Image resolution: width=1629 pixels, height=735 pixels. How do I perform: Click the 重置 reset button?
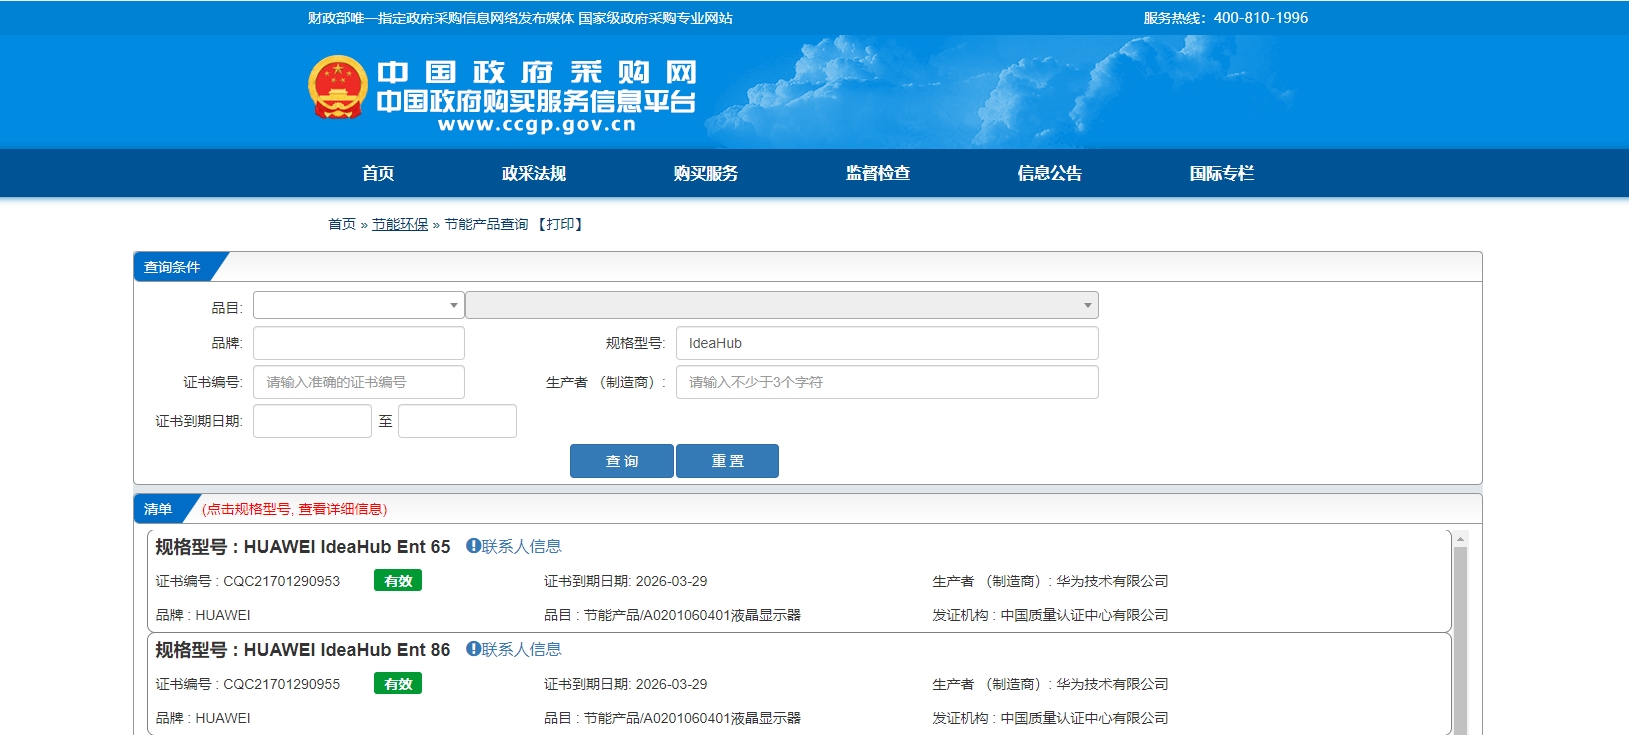(727, 461)
